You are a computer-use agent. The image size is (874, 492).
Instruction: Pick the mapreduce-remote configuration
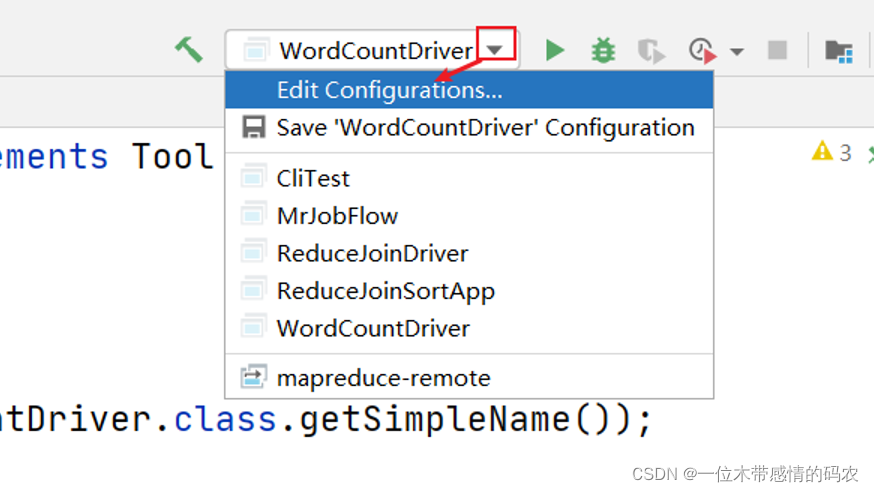(383, 378)
